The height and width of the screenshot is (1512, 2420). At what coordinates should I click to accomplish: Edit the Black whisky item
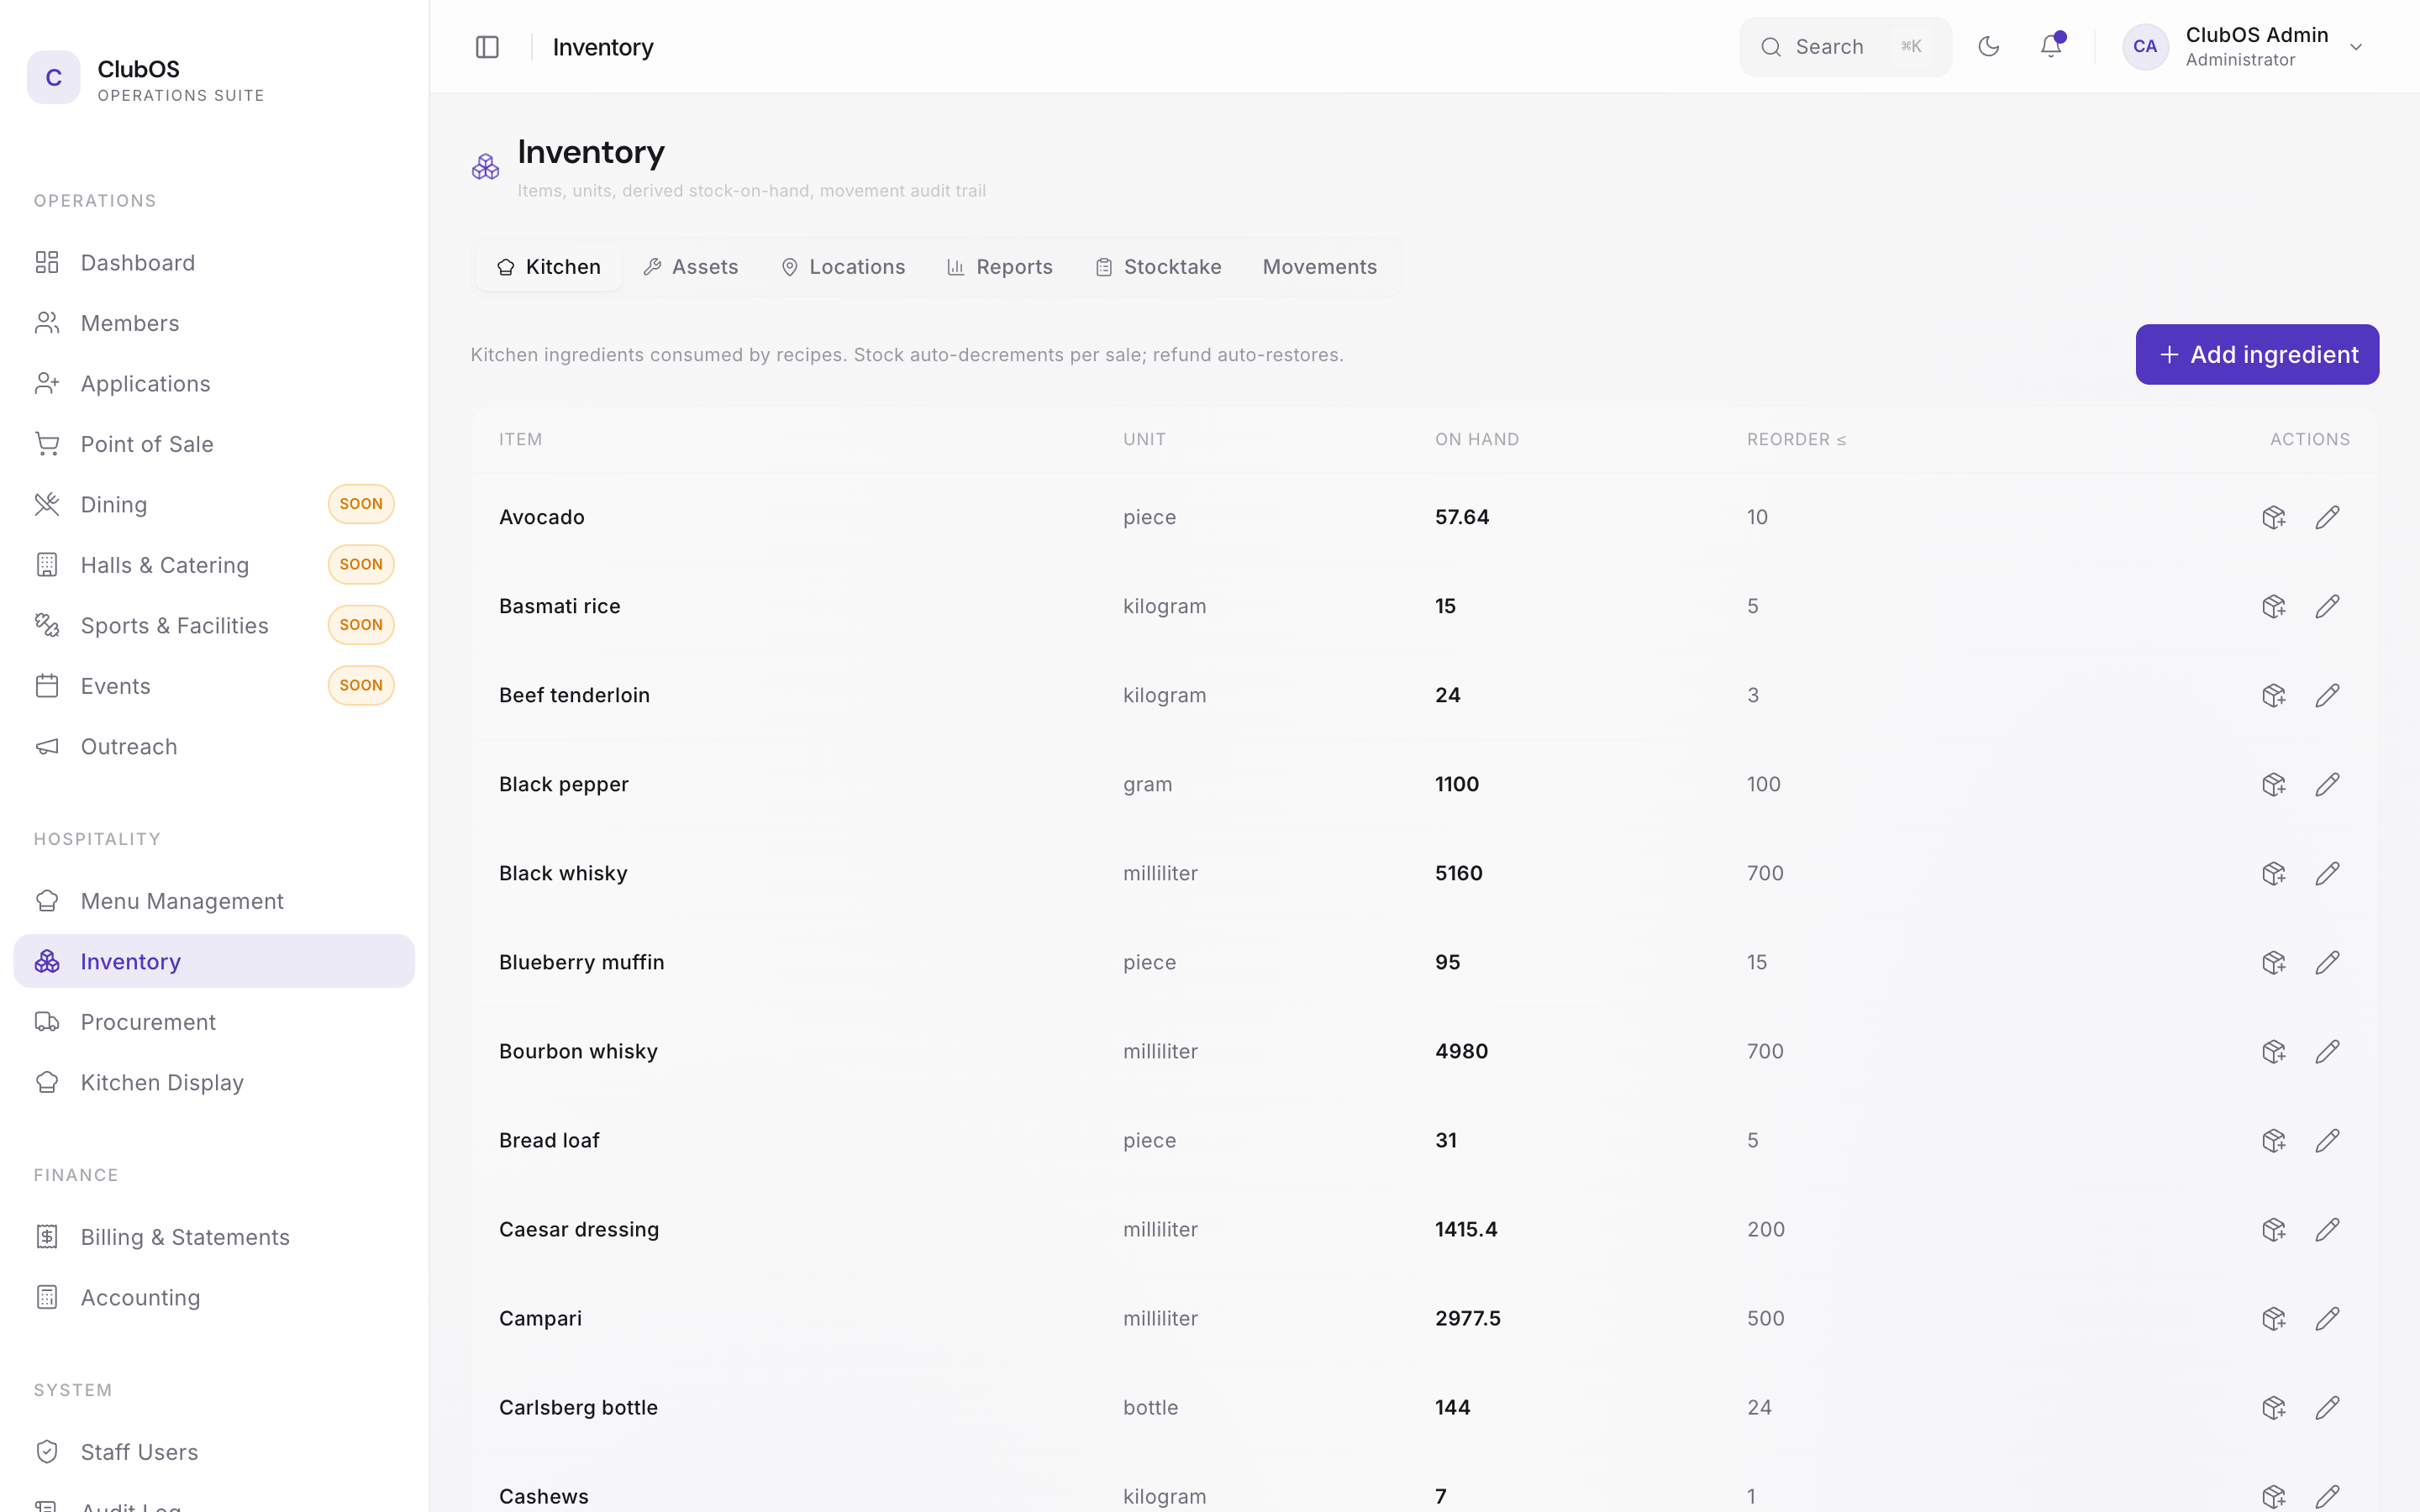pos(2327,873)
